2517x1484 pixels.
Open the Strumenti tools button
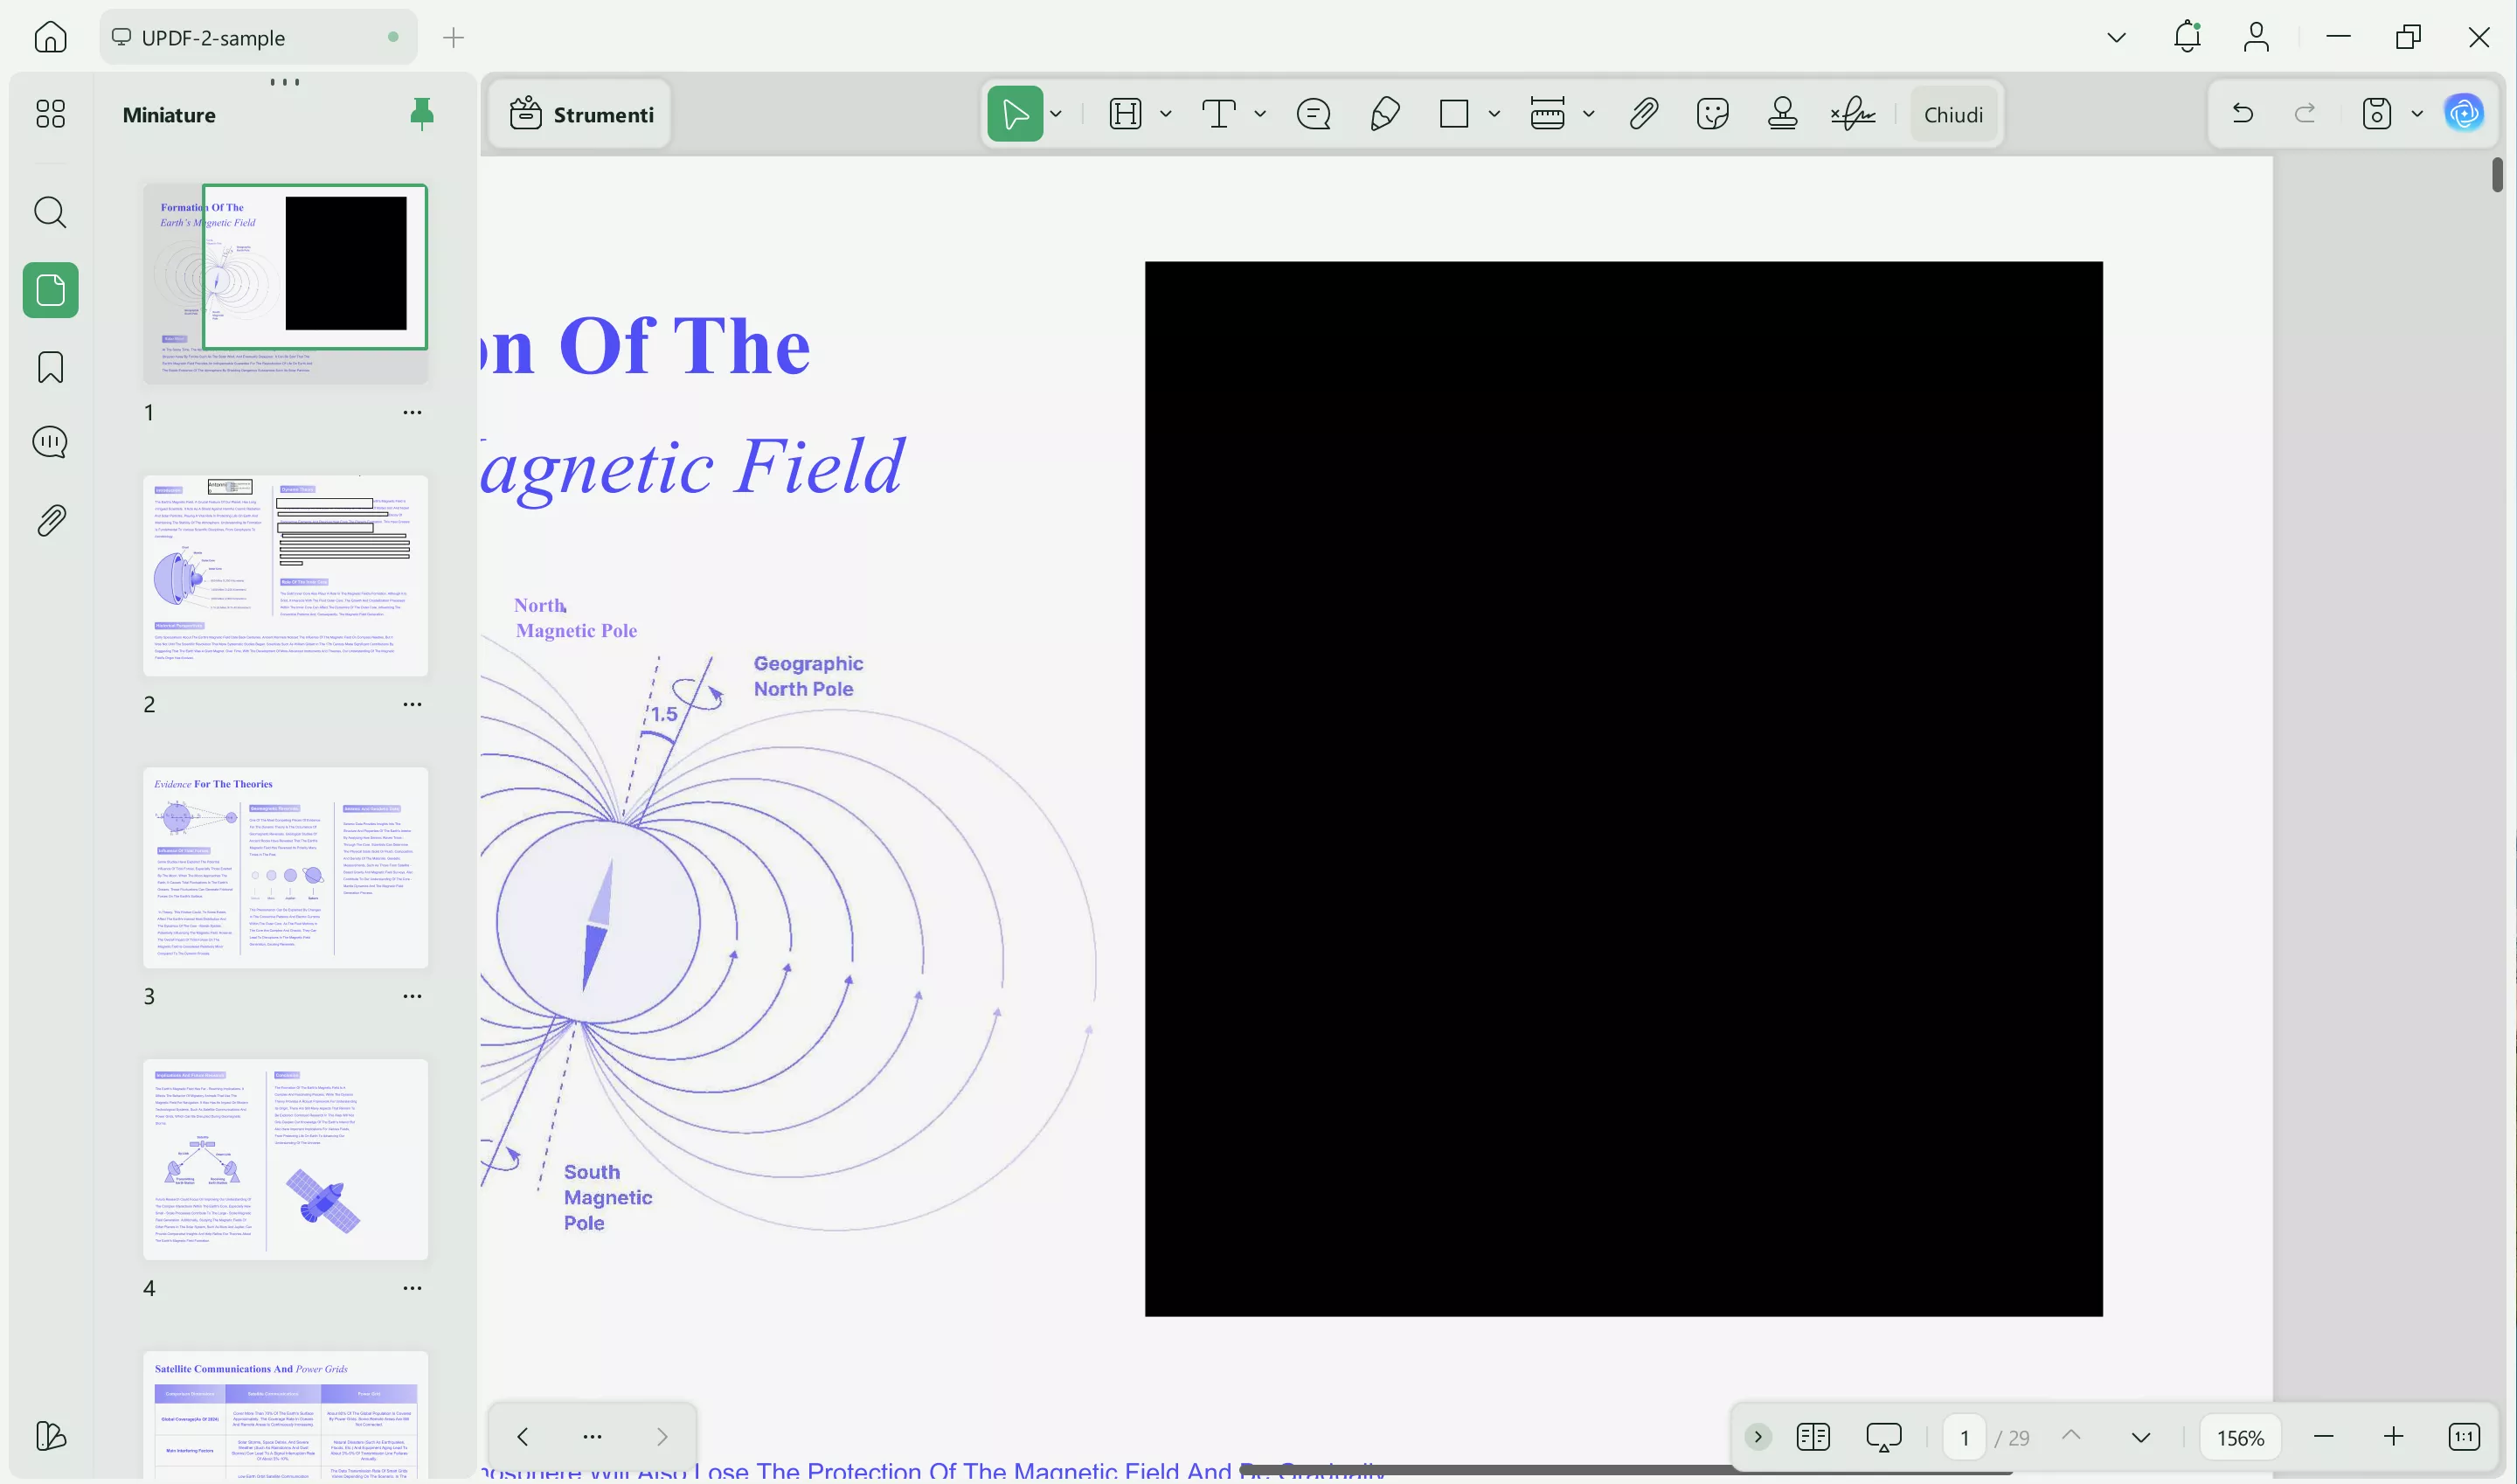[x=581, y=114]
